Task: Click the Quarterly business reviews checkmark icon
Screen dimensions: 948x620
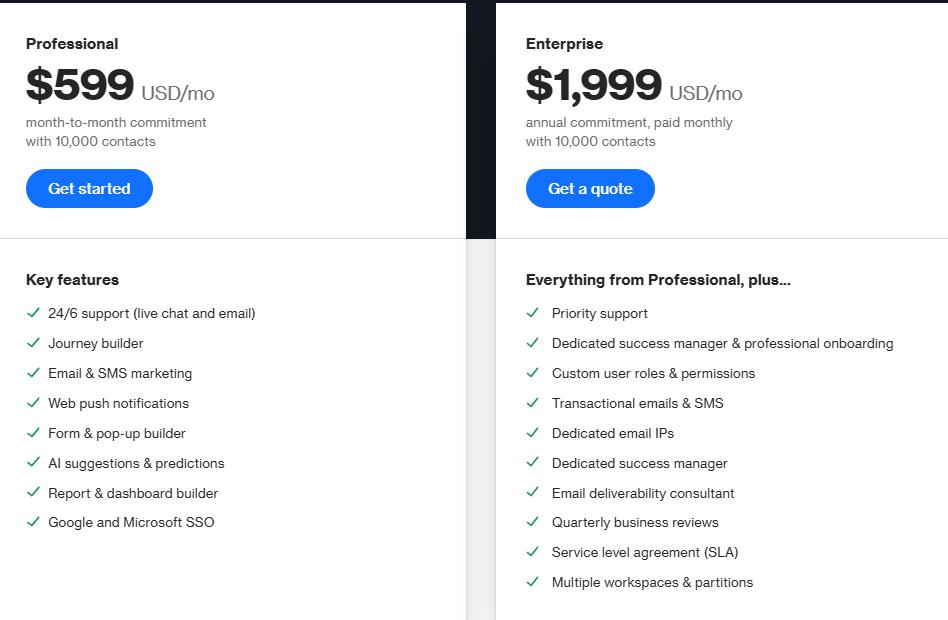Action: (x=533, y=522)
